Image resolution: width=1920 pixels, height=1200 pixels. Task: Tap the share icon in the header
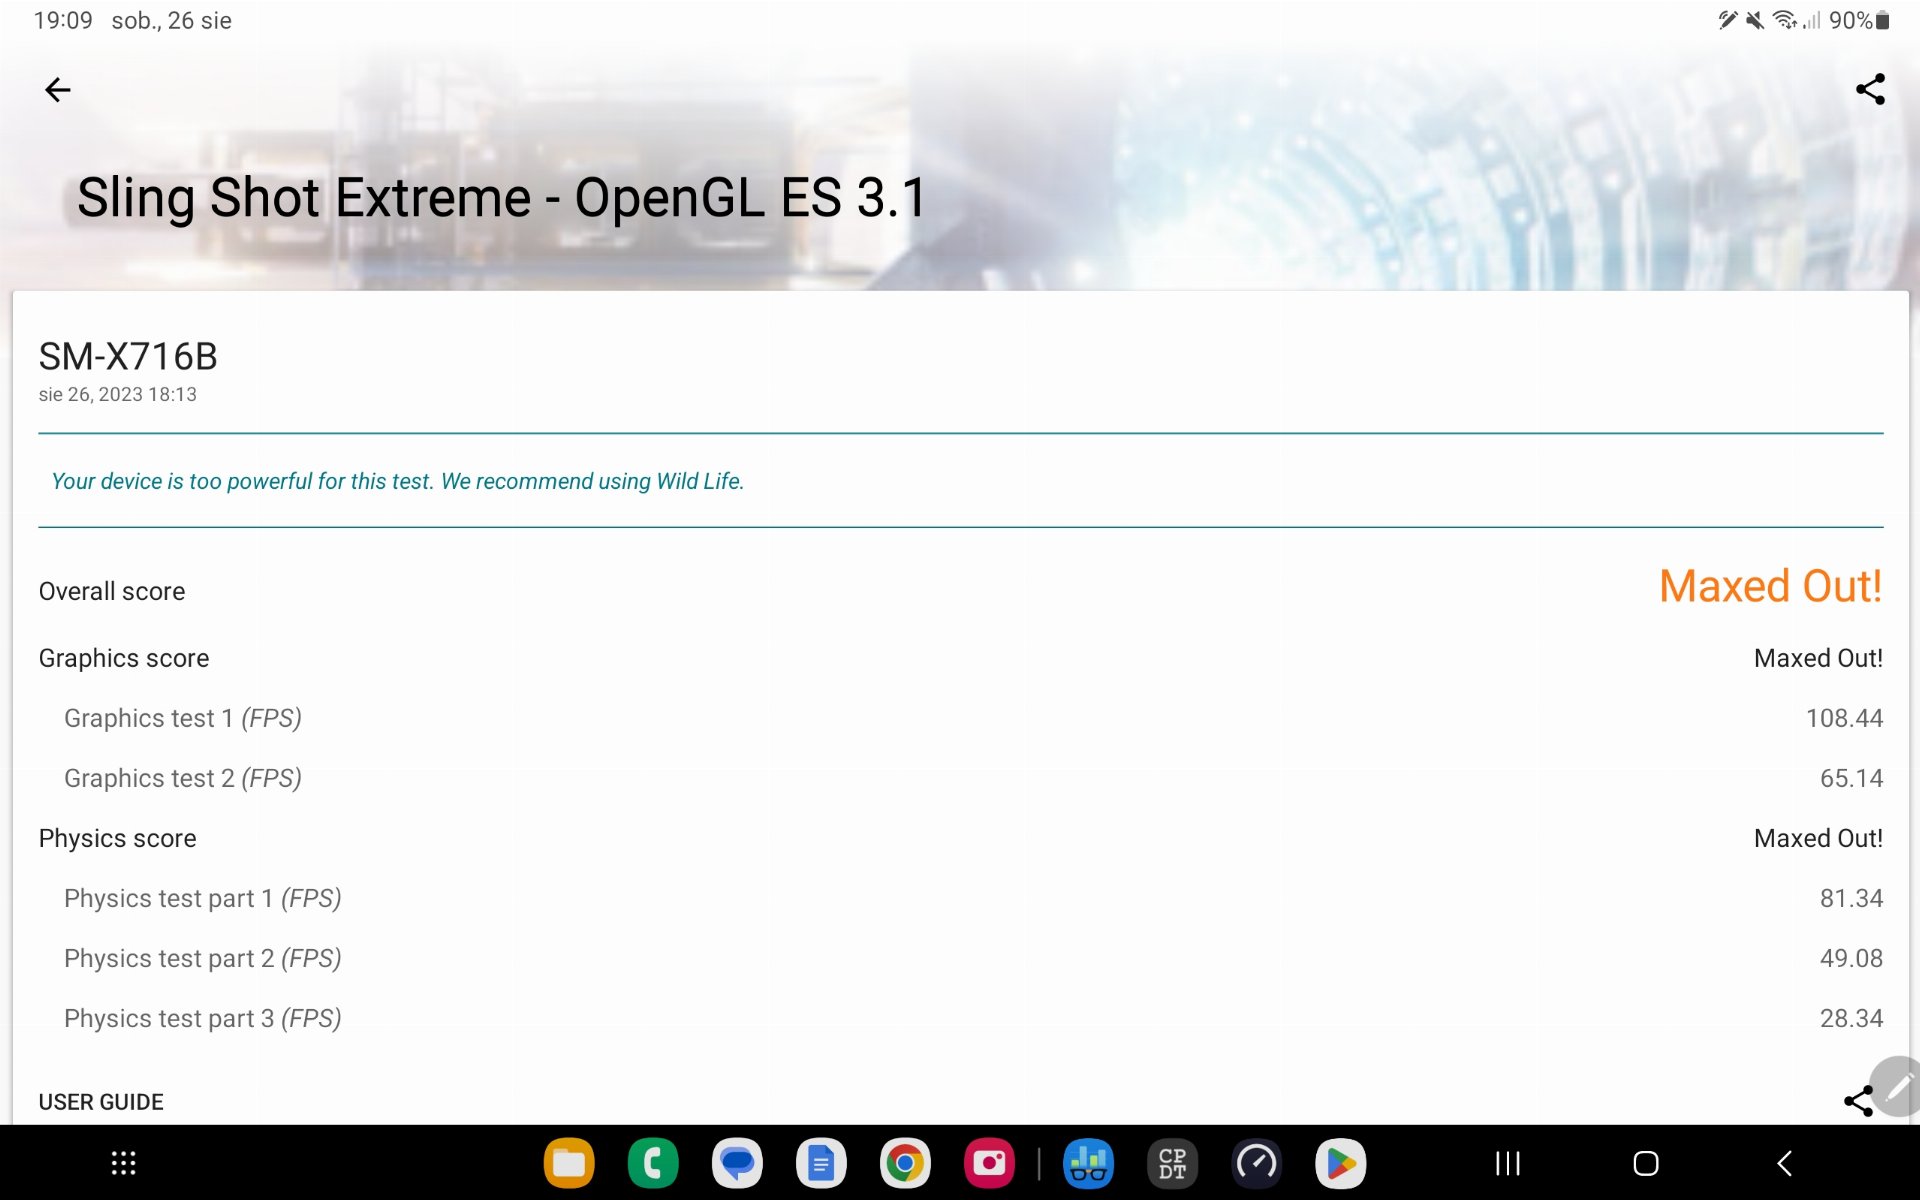pyautogui.click(x=1870, y=89)
